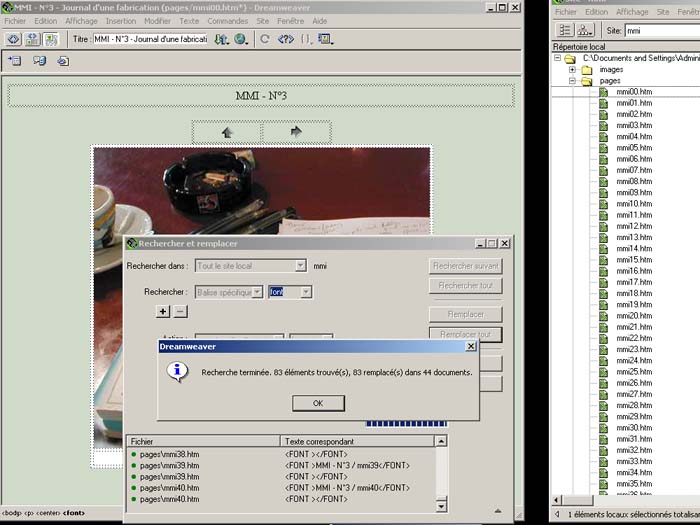
Task: Open the 'Tout le site local' dropdown
Action: point(301,266)
